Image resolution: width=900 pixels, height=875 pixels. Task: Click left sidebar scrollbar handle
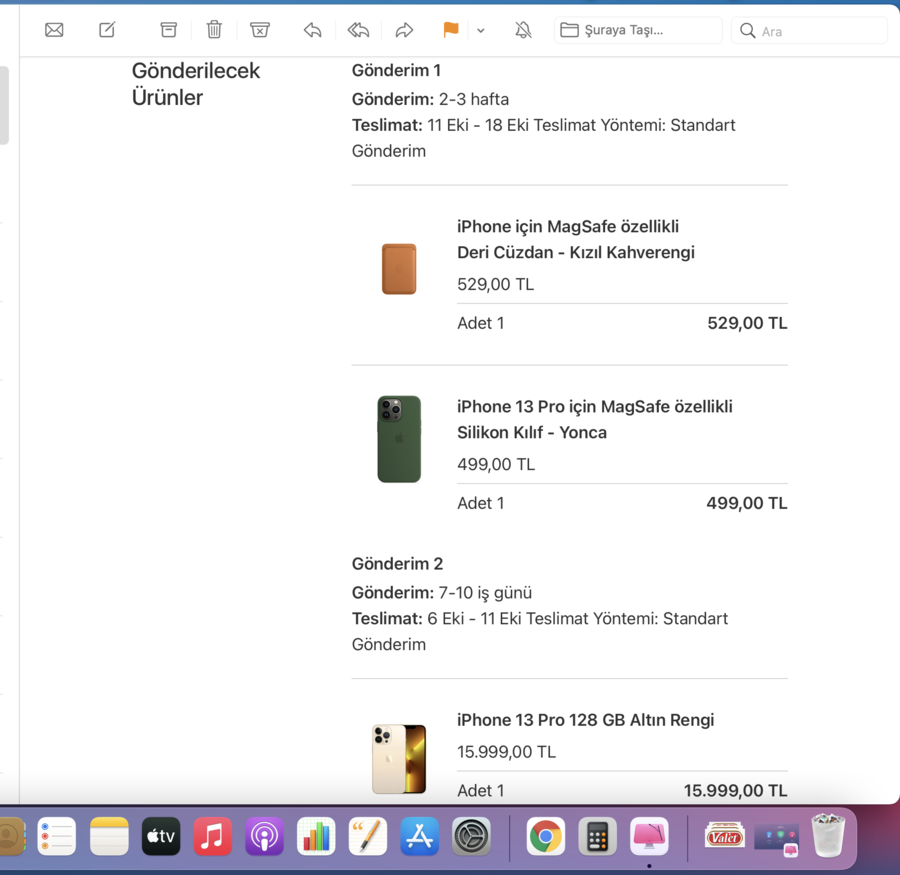click(4, 106)
